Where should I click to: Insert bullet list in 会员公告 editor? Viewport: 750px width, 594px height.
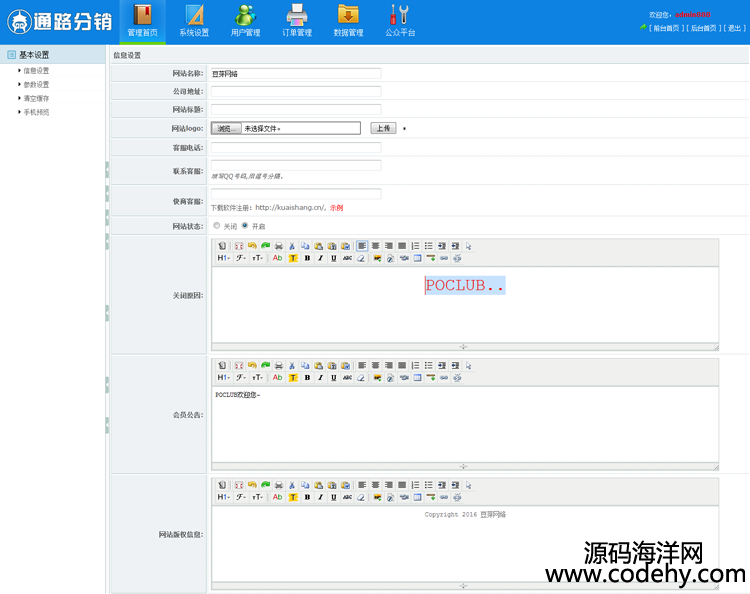click(x=429, y=365)
